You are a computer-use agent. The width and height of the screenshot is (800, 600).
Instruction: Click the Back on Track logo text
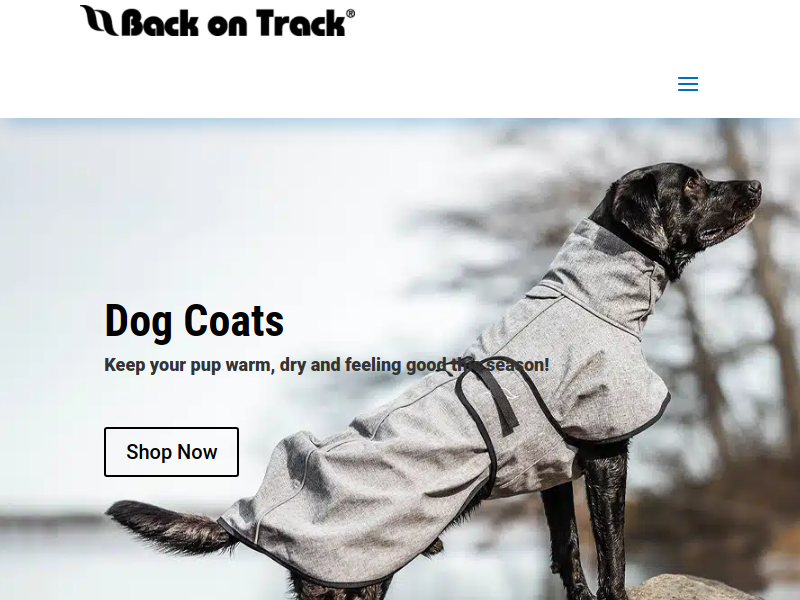tap(234, 23)
